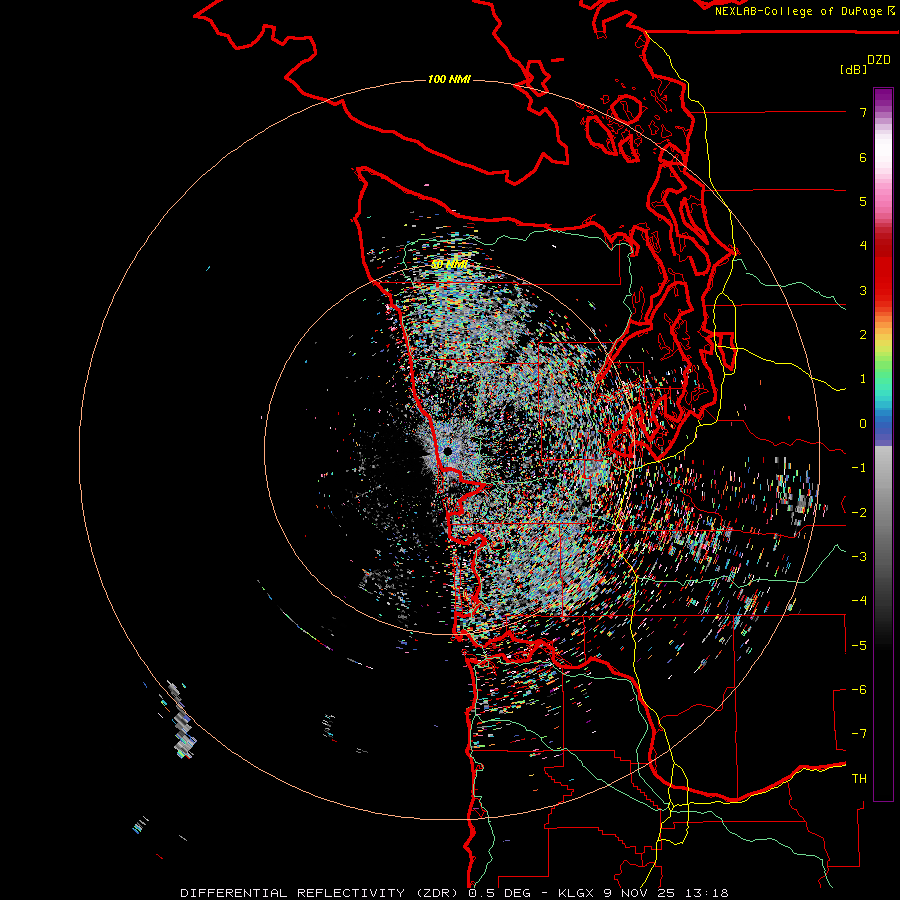
Task: Click the 4 value on the dB scale
Action: [x=863, y=246]
